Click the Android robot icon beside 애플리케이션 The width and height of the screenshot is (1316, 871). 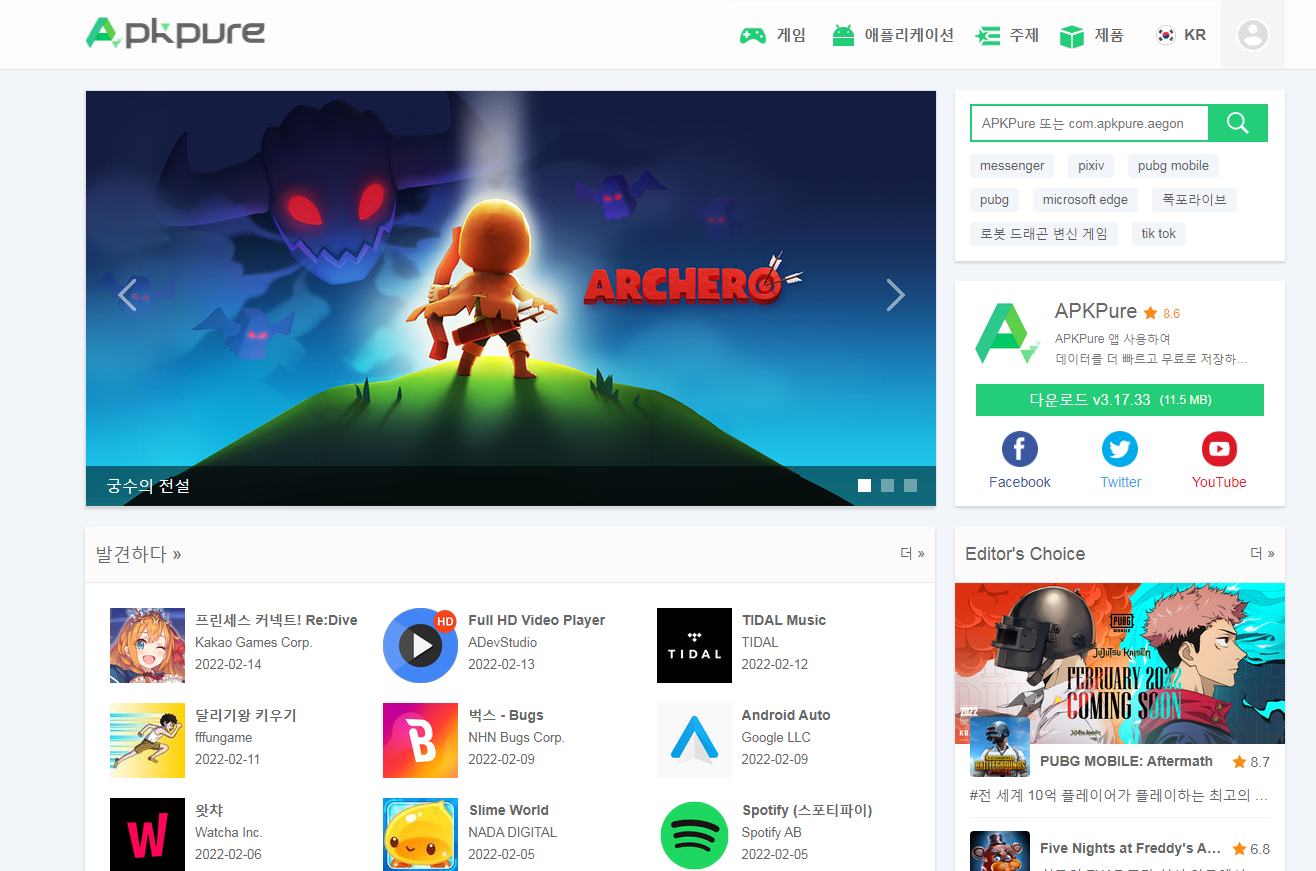[843, 36]
